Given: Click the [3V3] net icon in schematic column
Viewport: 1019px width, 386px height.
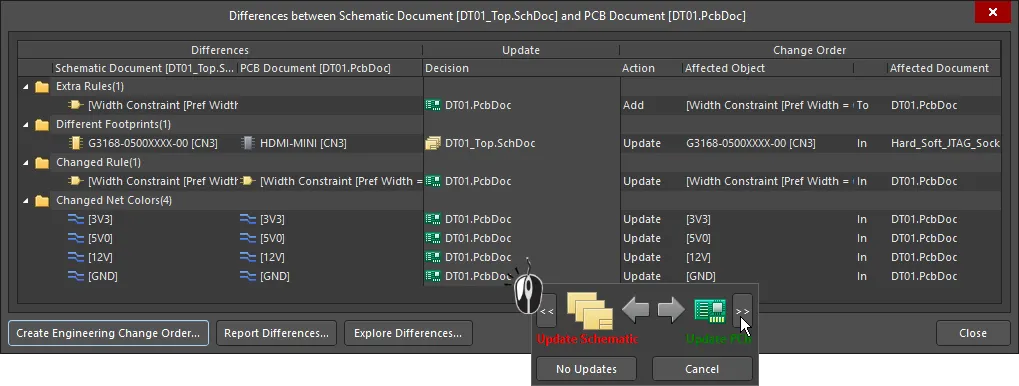Looking at the screenshot, I should click(76, 220).
